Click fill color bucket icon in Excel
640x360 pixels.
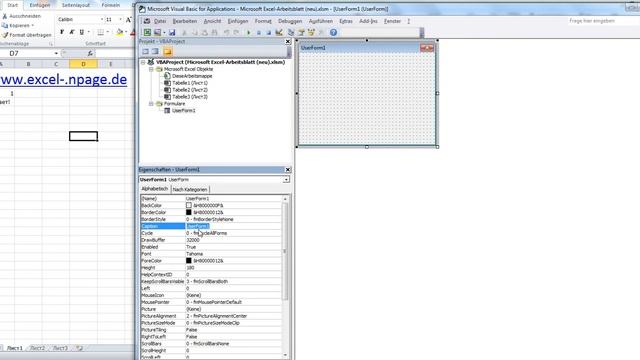tap(120, 32)
